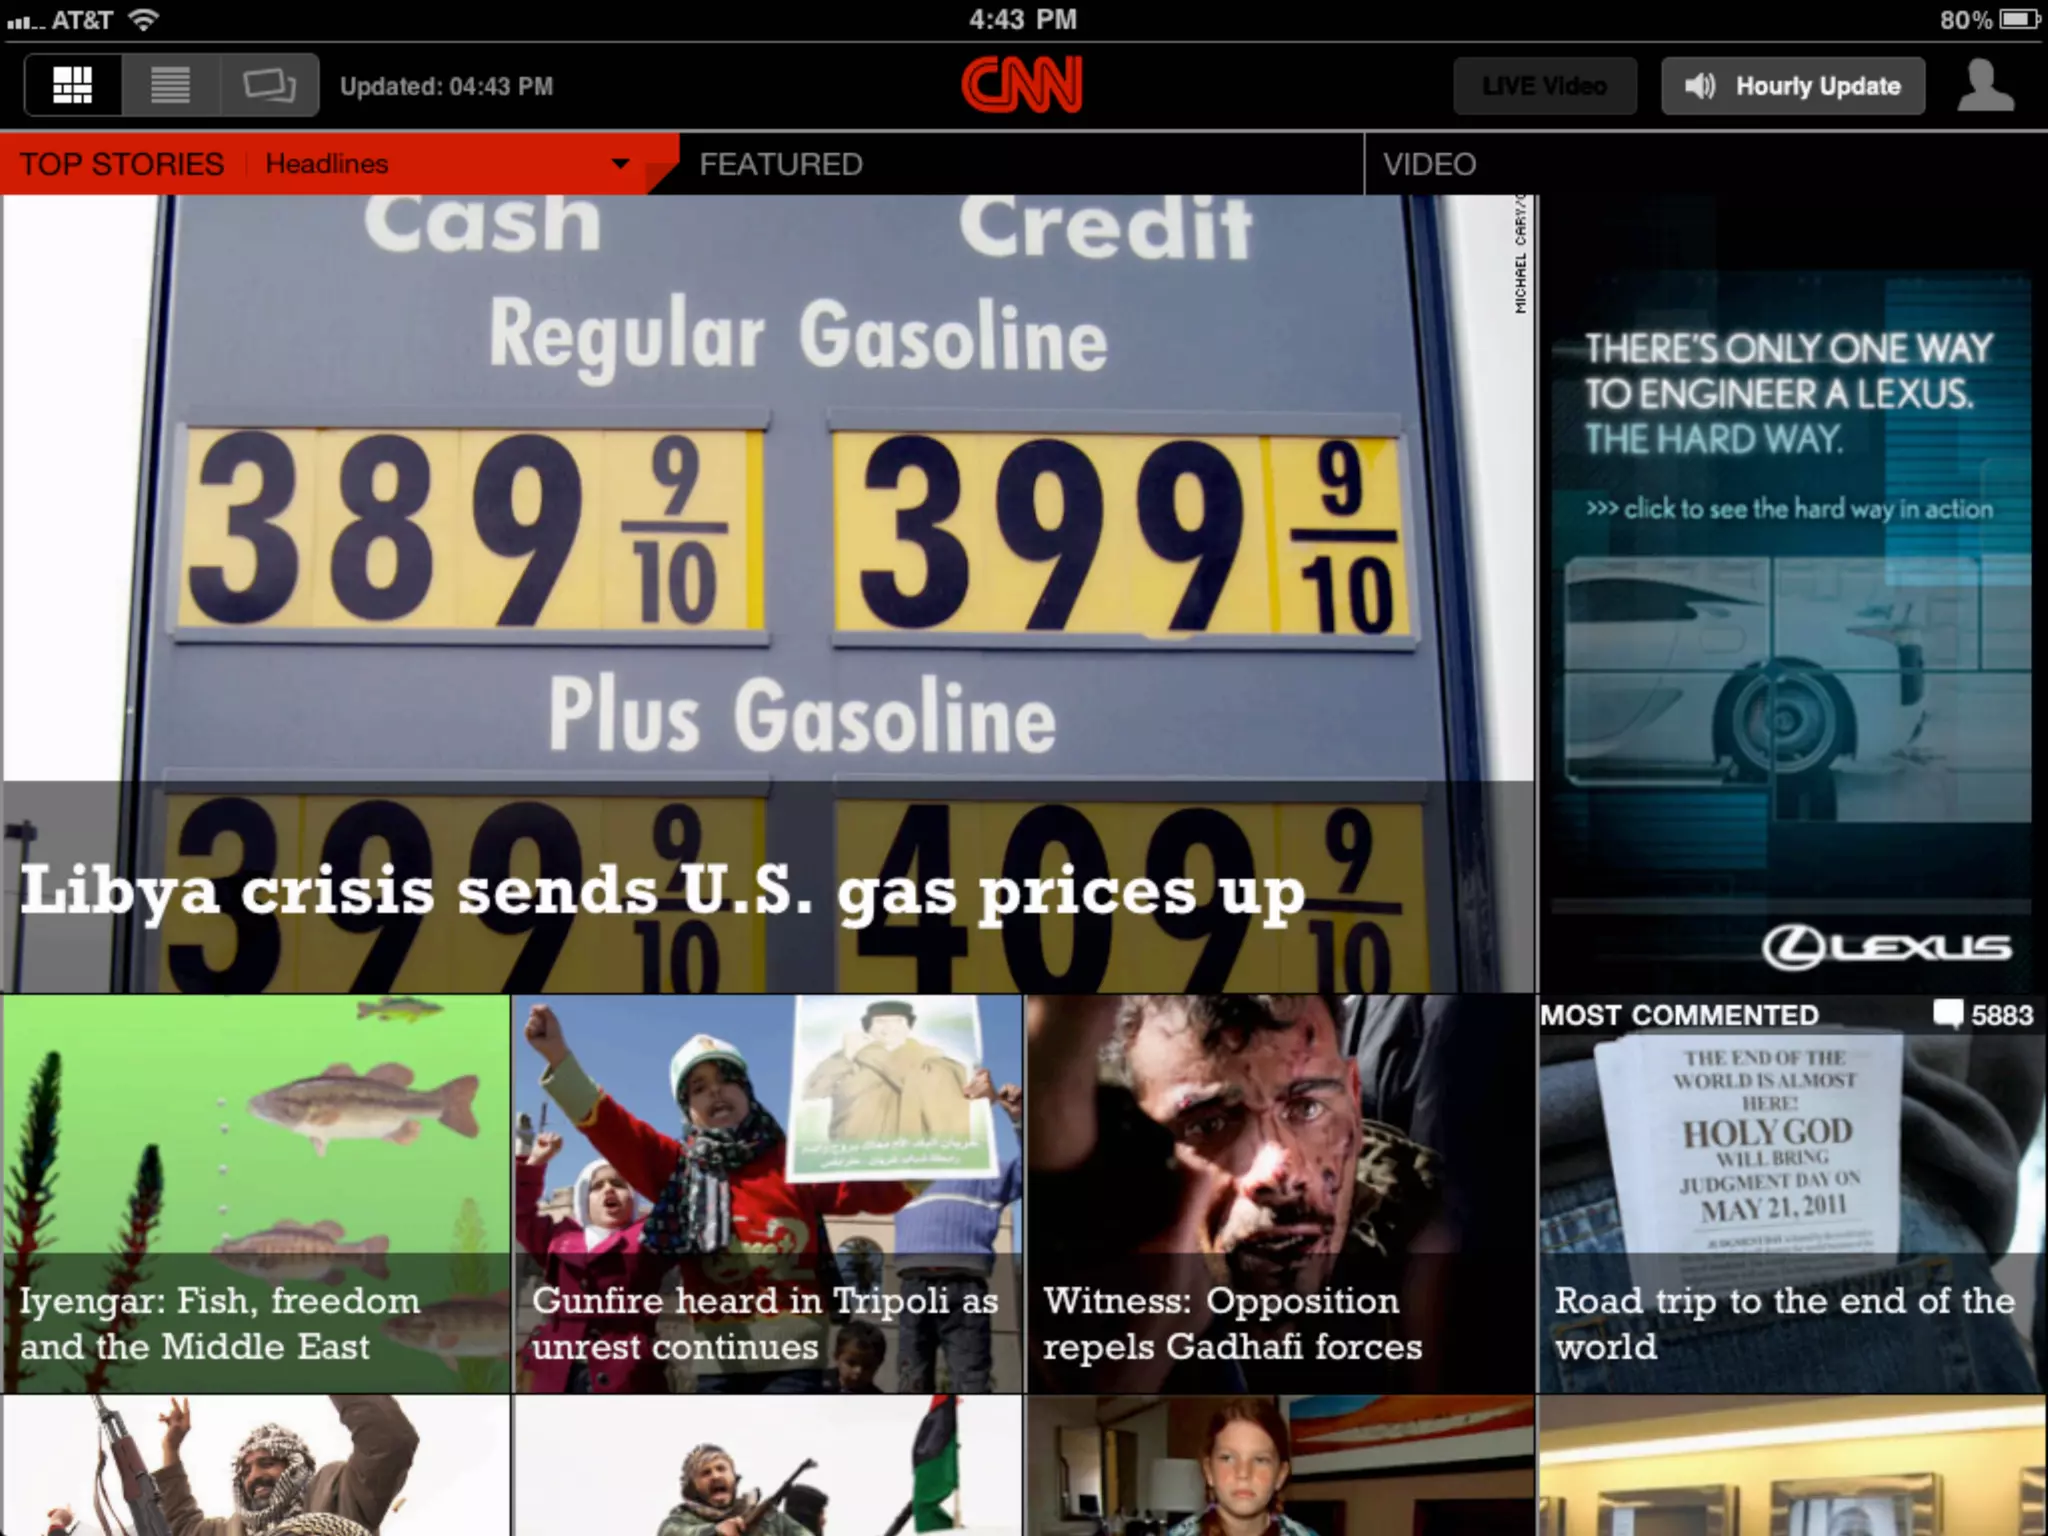Tap the CNN logo
This screenshot has height=1536, width=2048.
click(x=1021, y=85)
